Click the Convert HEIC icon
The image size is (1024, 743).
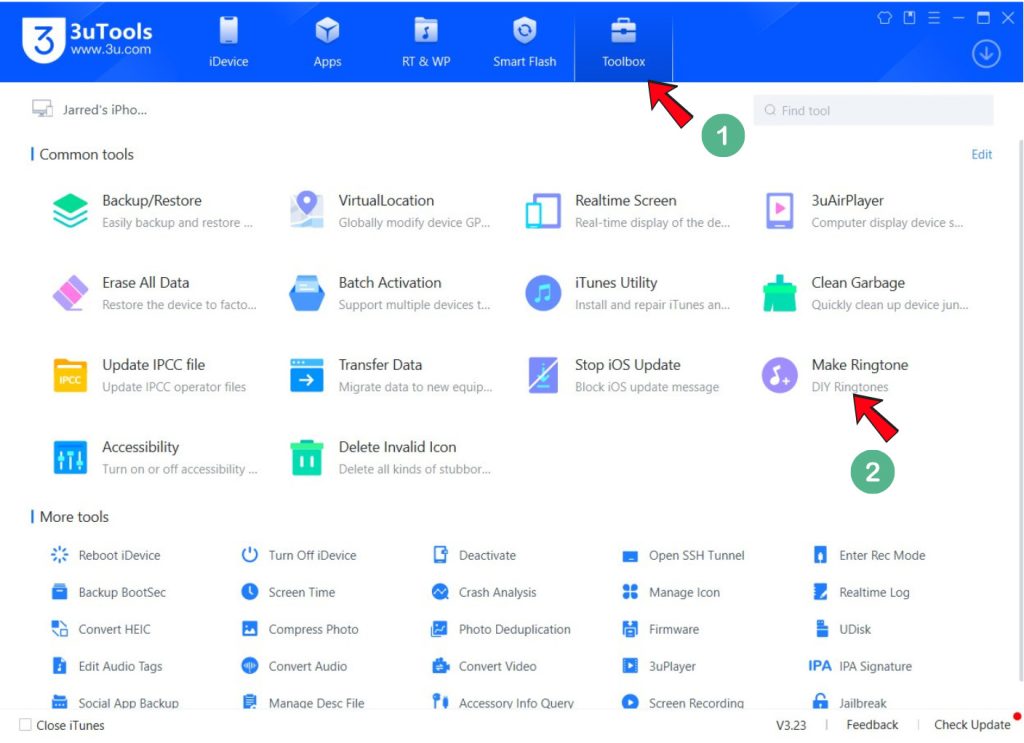tap(59, 629)
